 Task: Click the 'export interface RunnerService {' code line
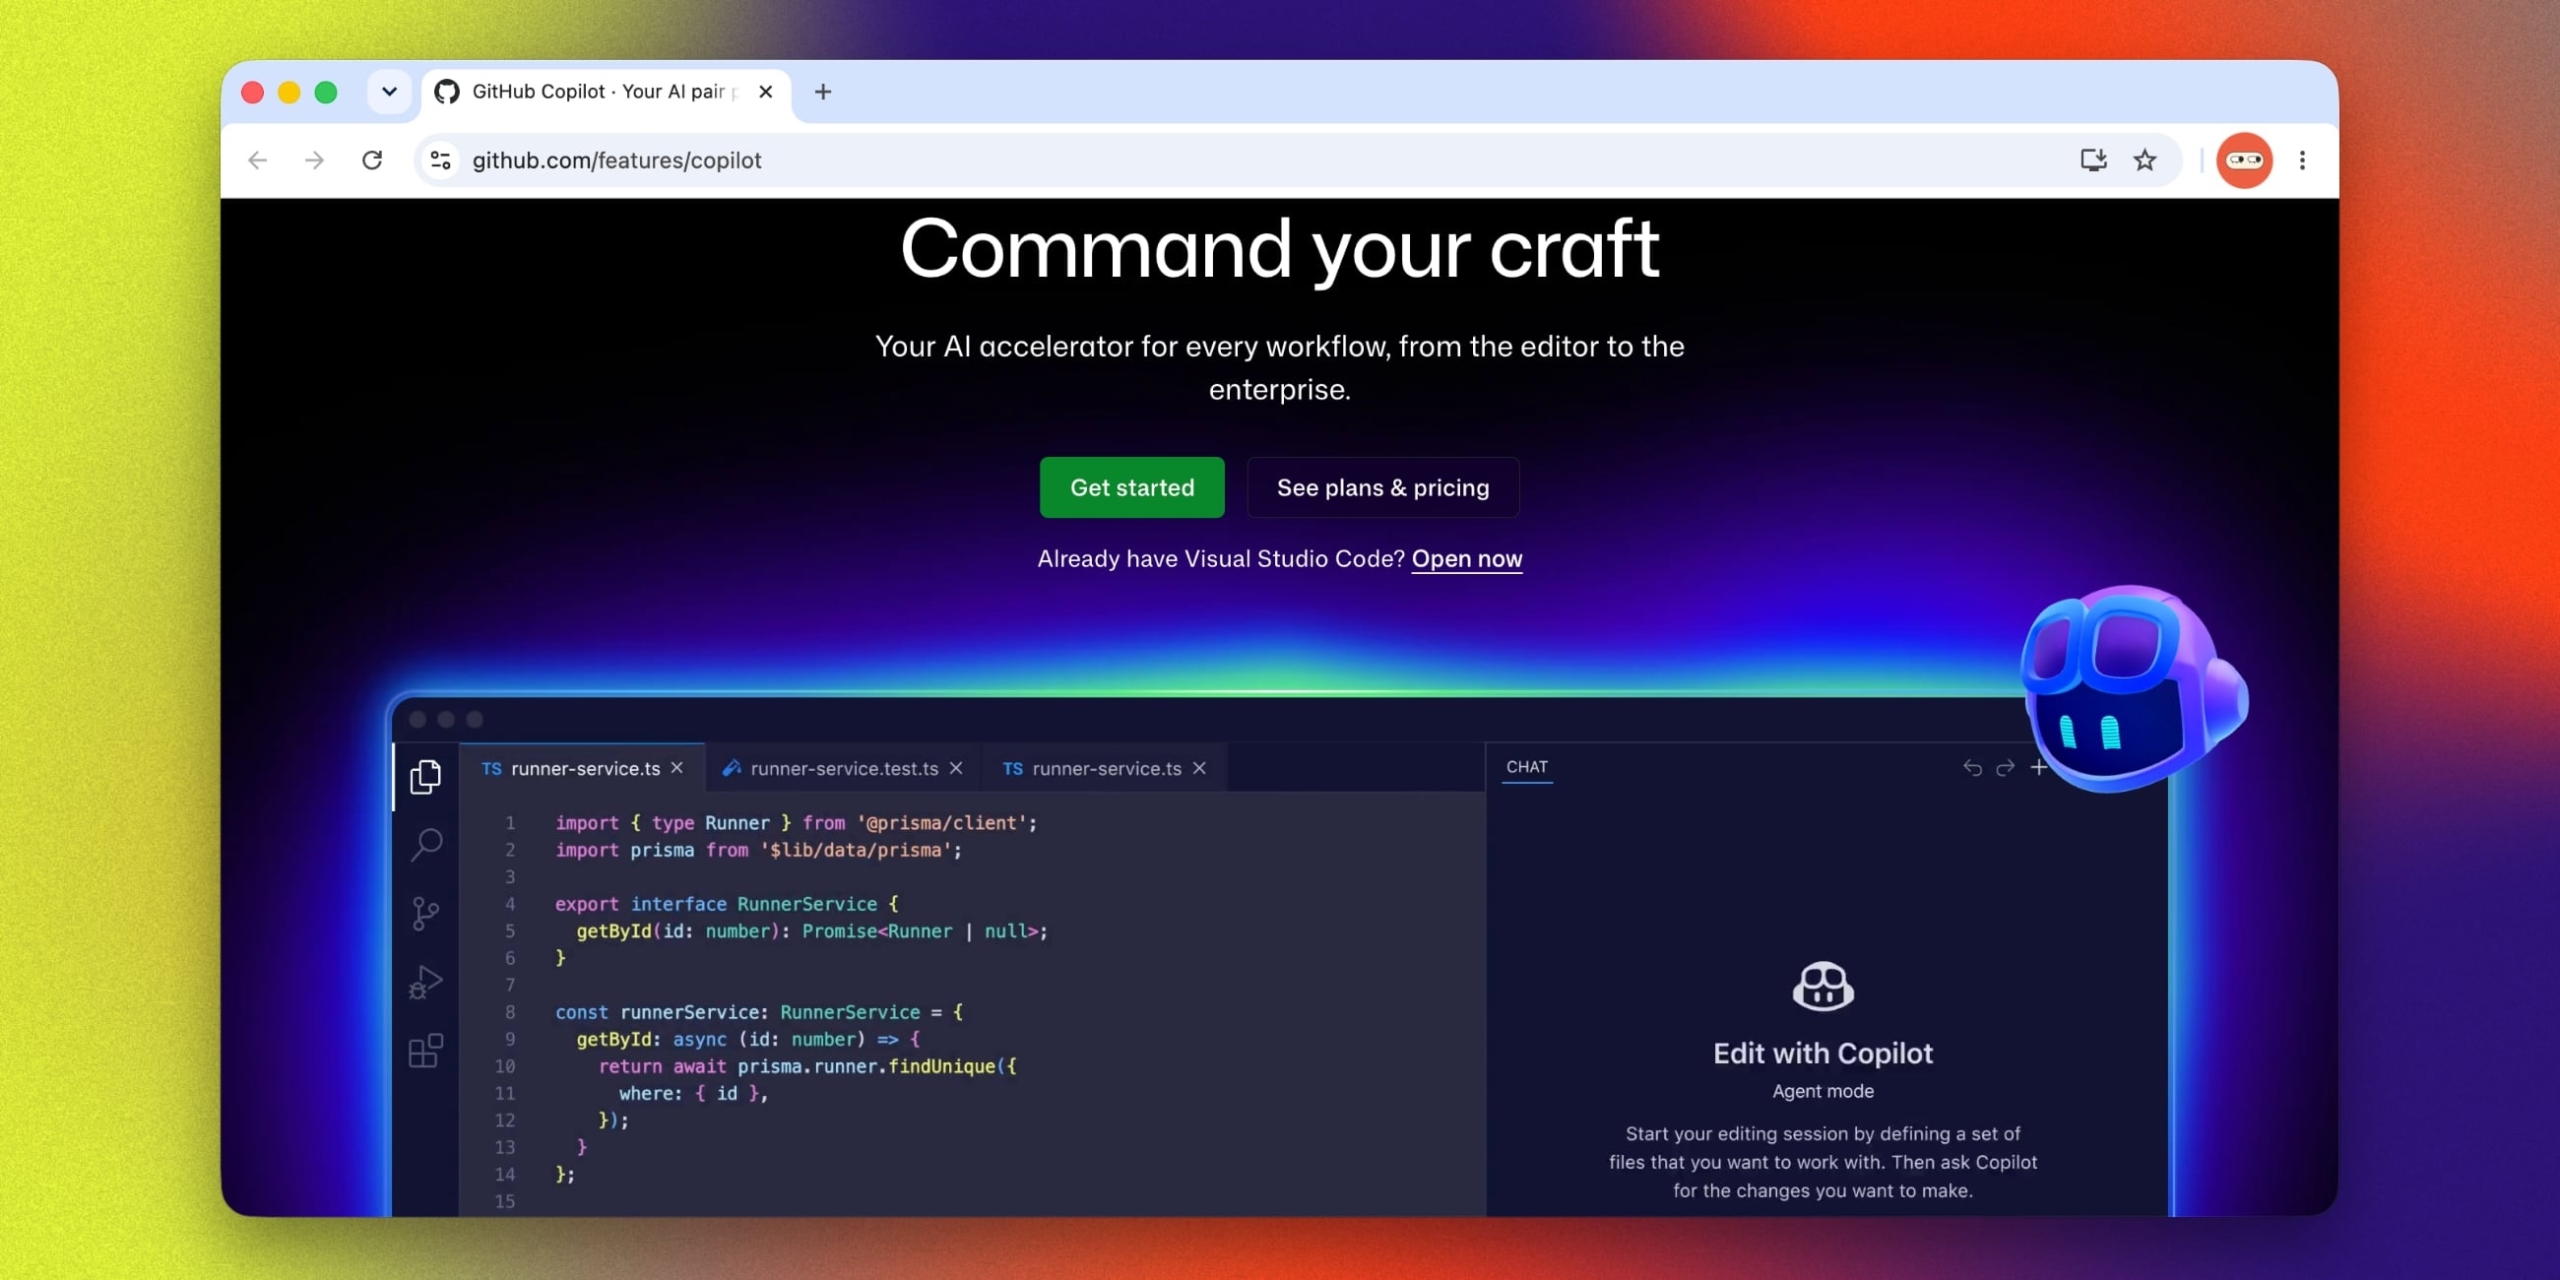(727, 904)
